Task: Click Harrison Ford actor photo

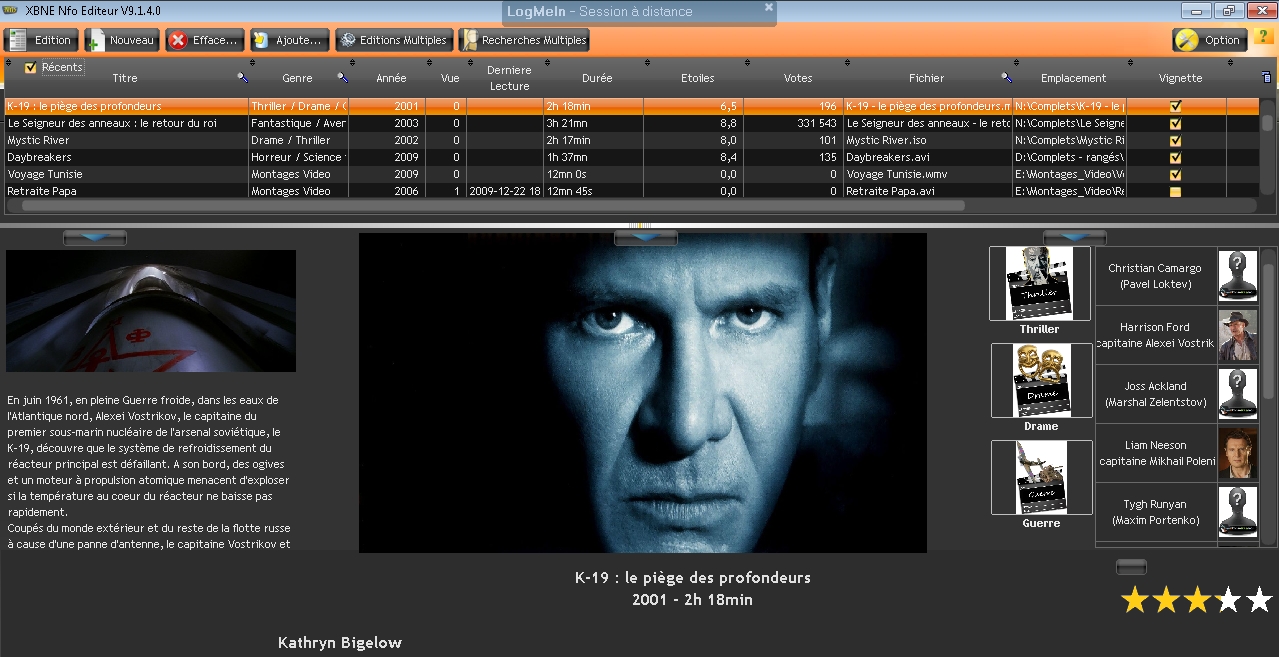Action: 1237,335
